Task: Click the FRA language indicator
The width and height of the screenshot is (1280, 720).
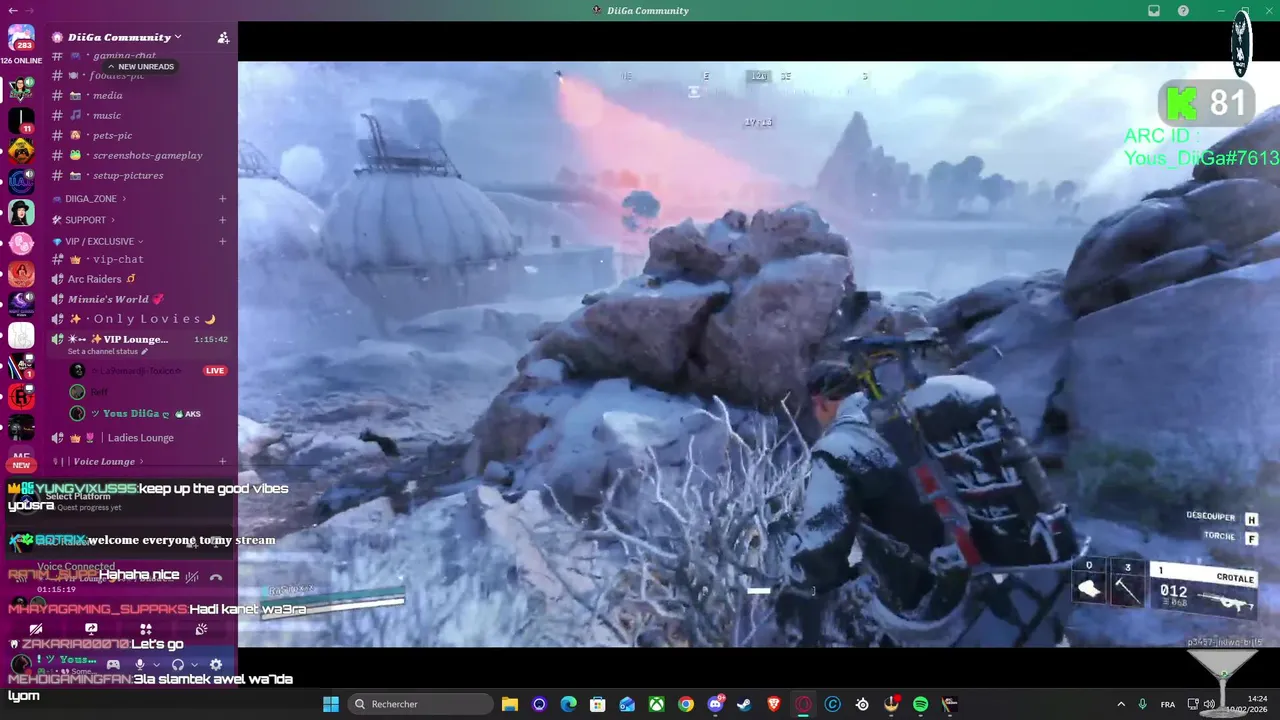Action: (x=1168, y=704)
